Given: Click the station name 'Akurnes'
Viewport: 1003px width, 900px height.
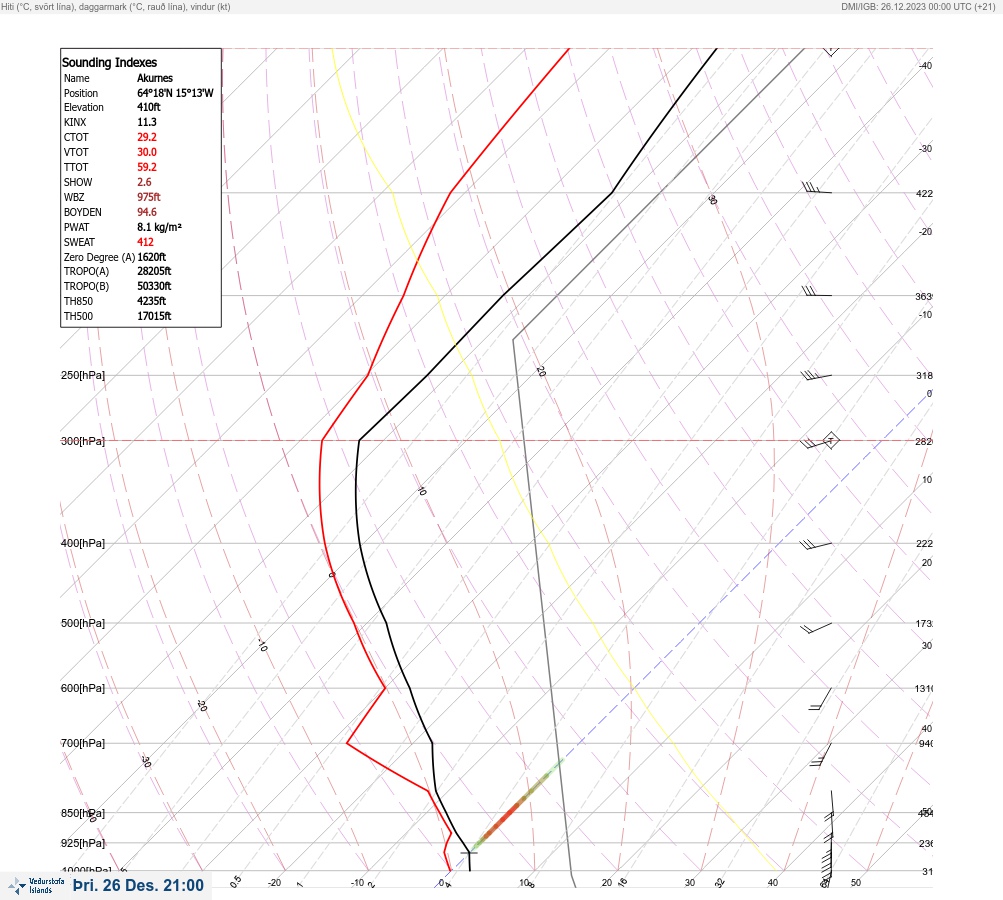Looking at the screenshot, I should pyautogui.click(x=155, y=78).
